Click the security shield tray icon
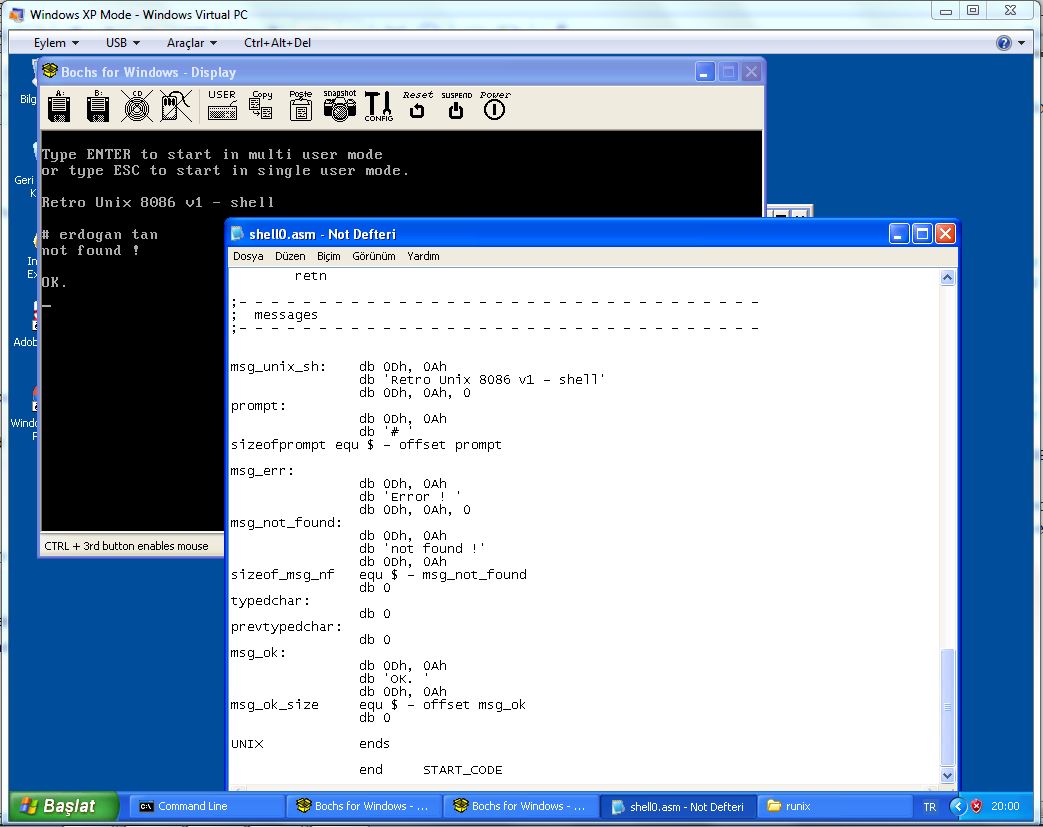 976,806
